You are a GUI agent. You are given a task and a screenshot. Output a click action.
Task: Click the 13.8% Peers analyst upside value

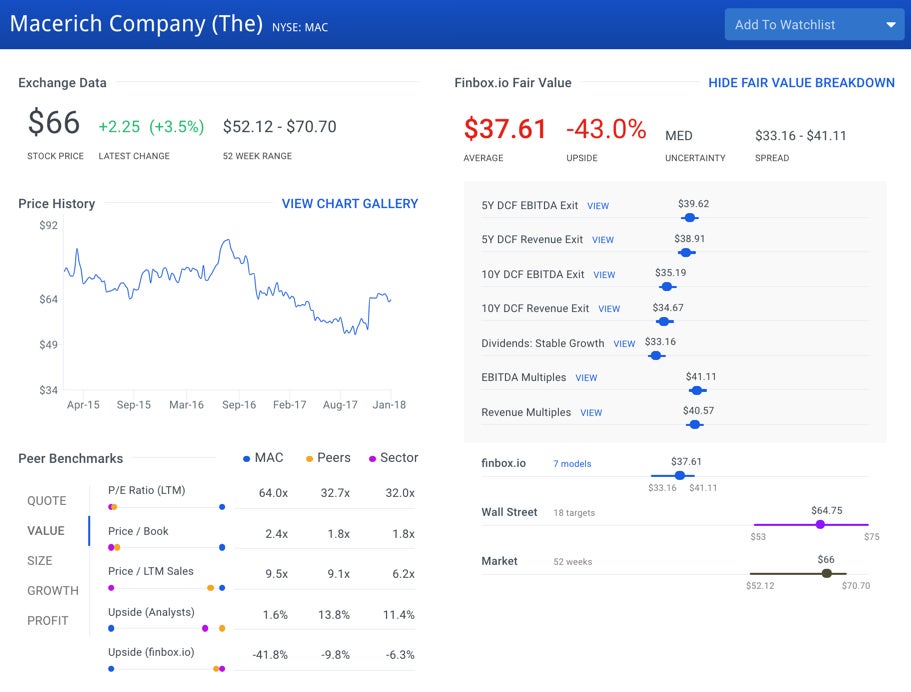tap(333, 615)
